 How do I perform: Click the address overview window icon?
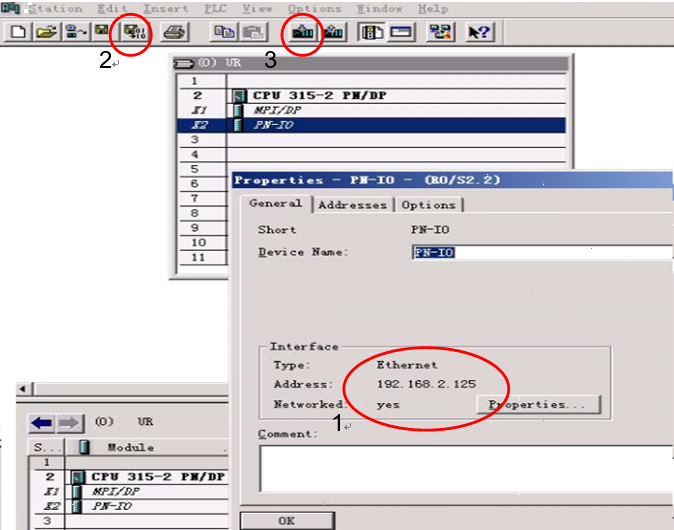[x=401, y=32]
